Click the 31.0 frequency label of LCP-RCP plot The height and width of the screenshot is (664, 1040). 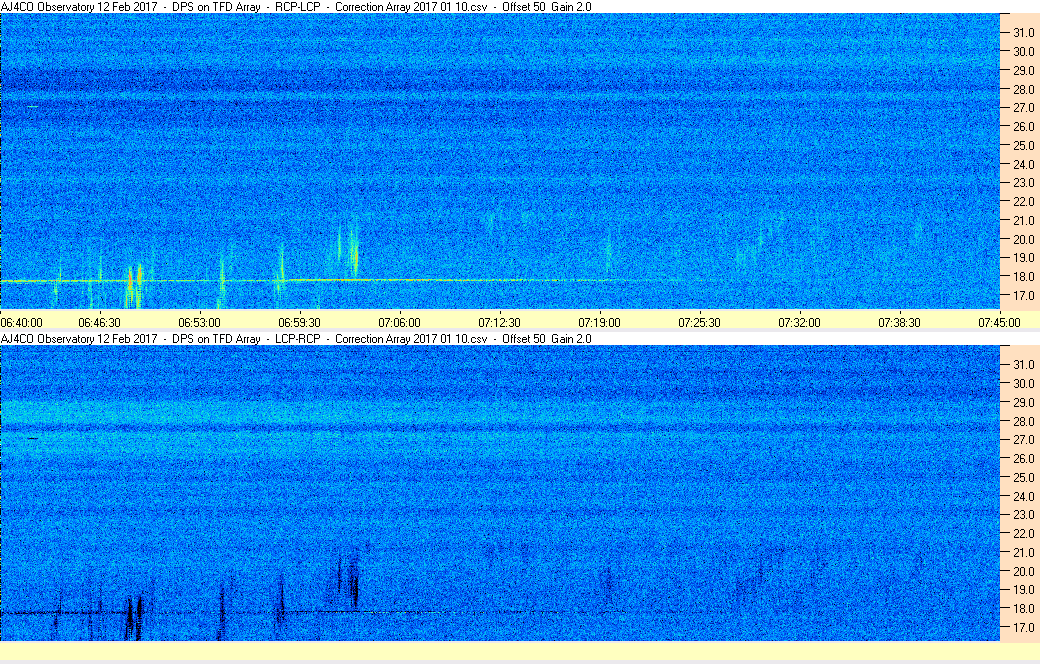coord(1023,365)
